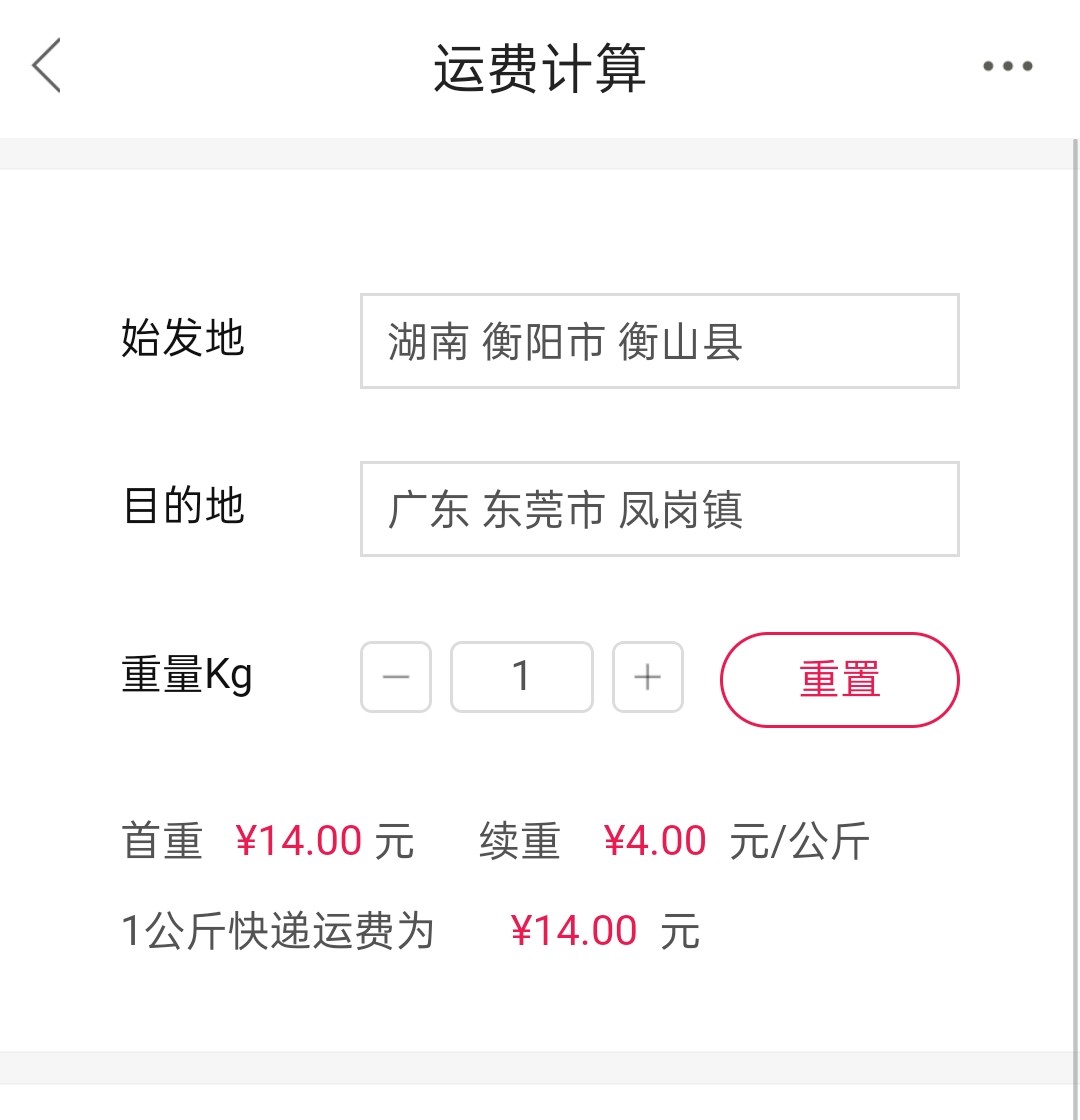Viewport: 1080px width, 1120px height.
Task: Click the 续重 label text
Action: (519, 841)
